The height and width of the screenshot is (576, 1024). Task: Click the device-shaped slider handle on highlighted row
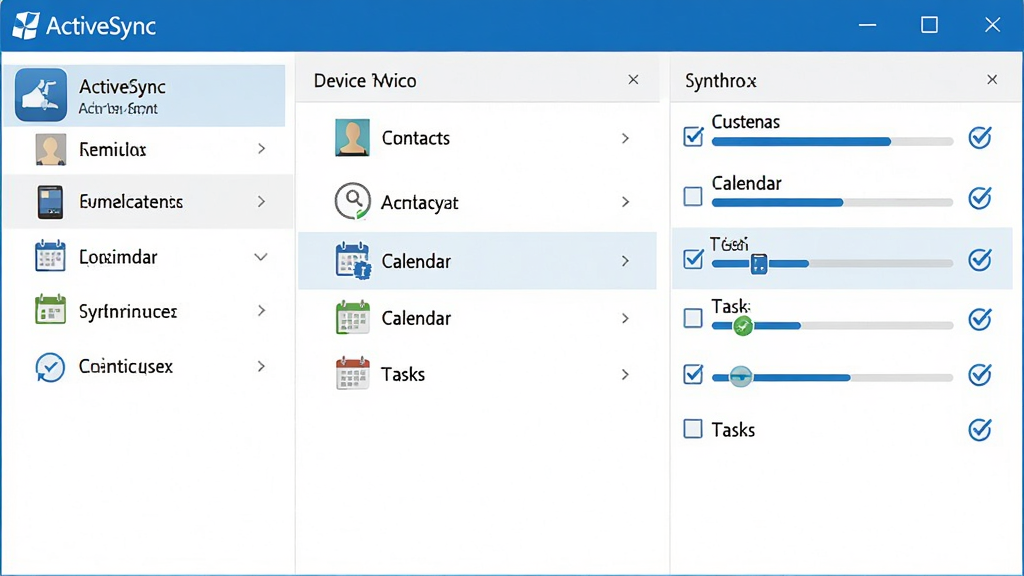[759, 264]
